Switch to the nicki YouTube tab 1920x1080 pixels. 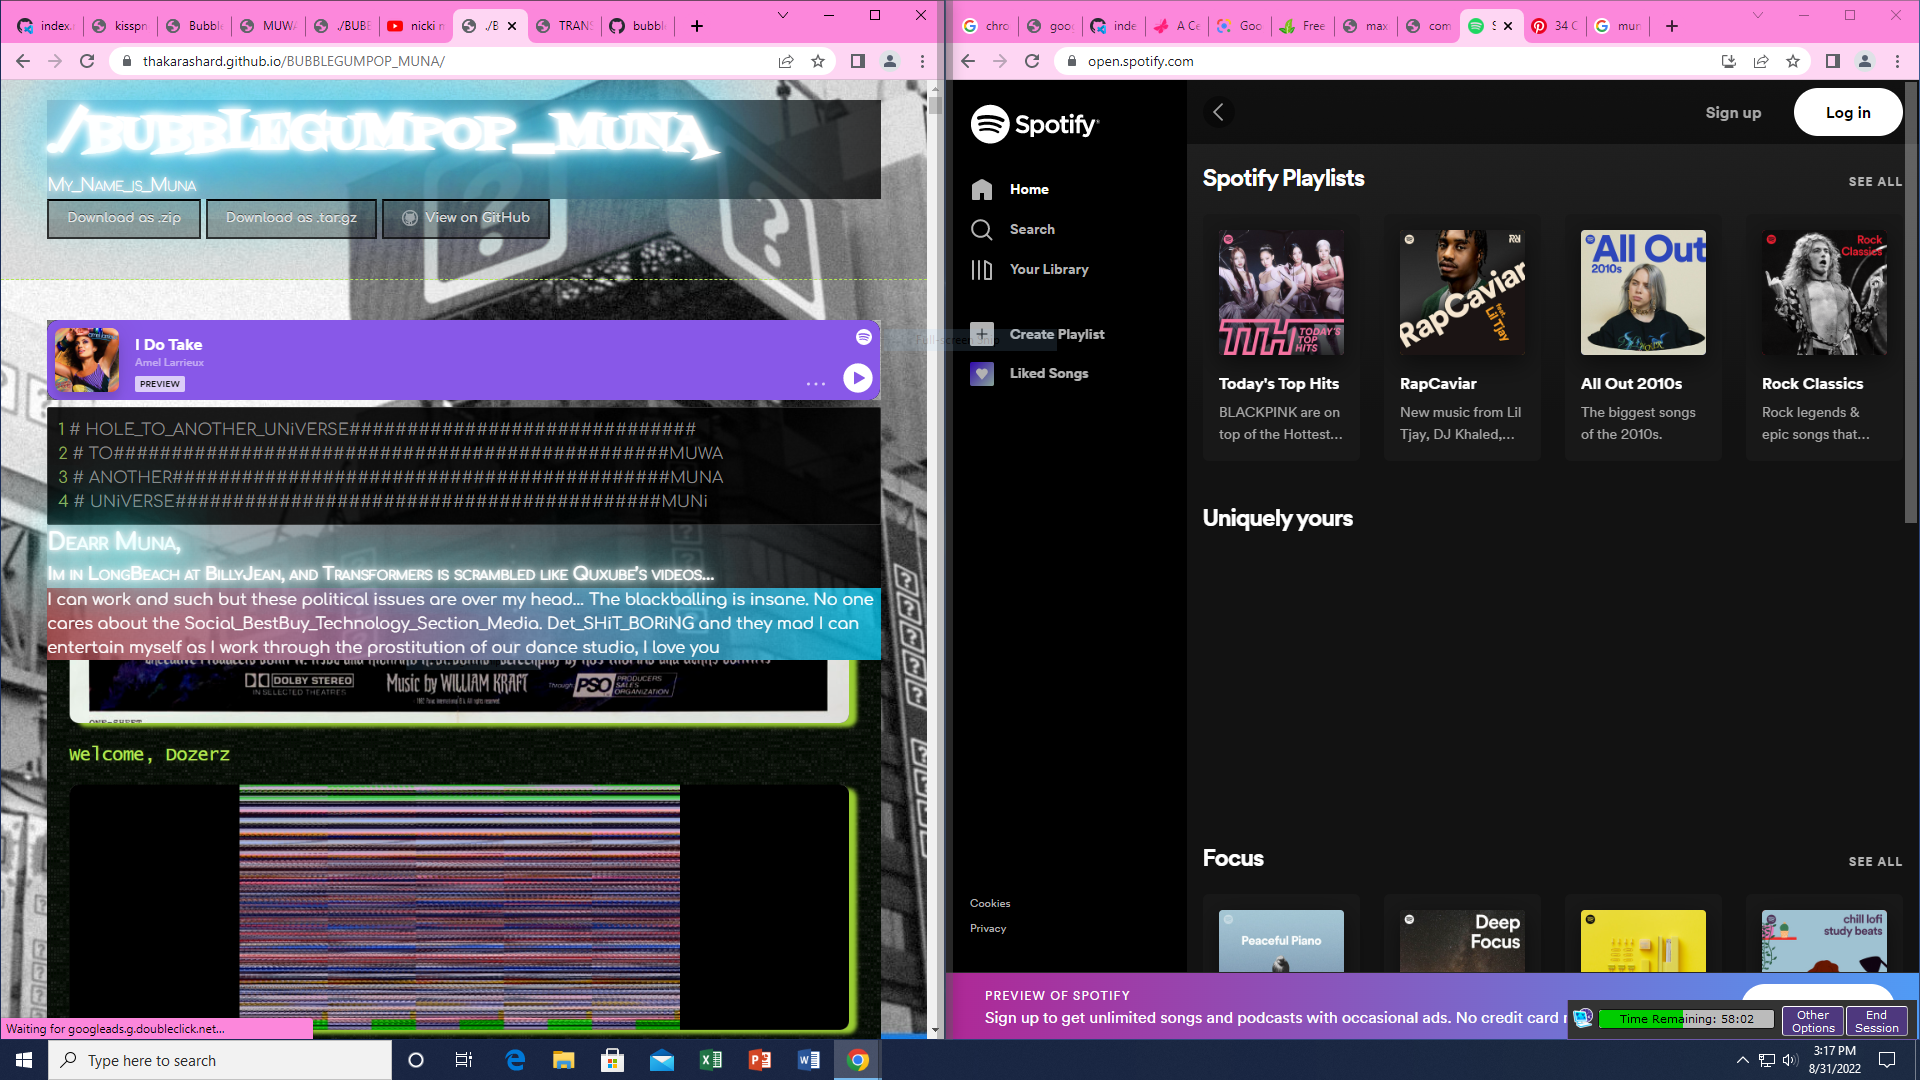tap(416, 26)
